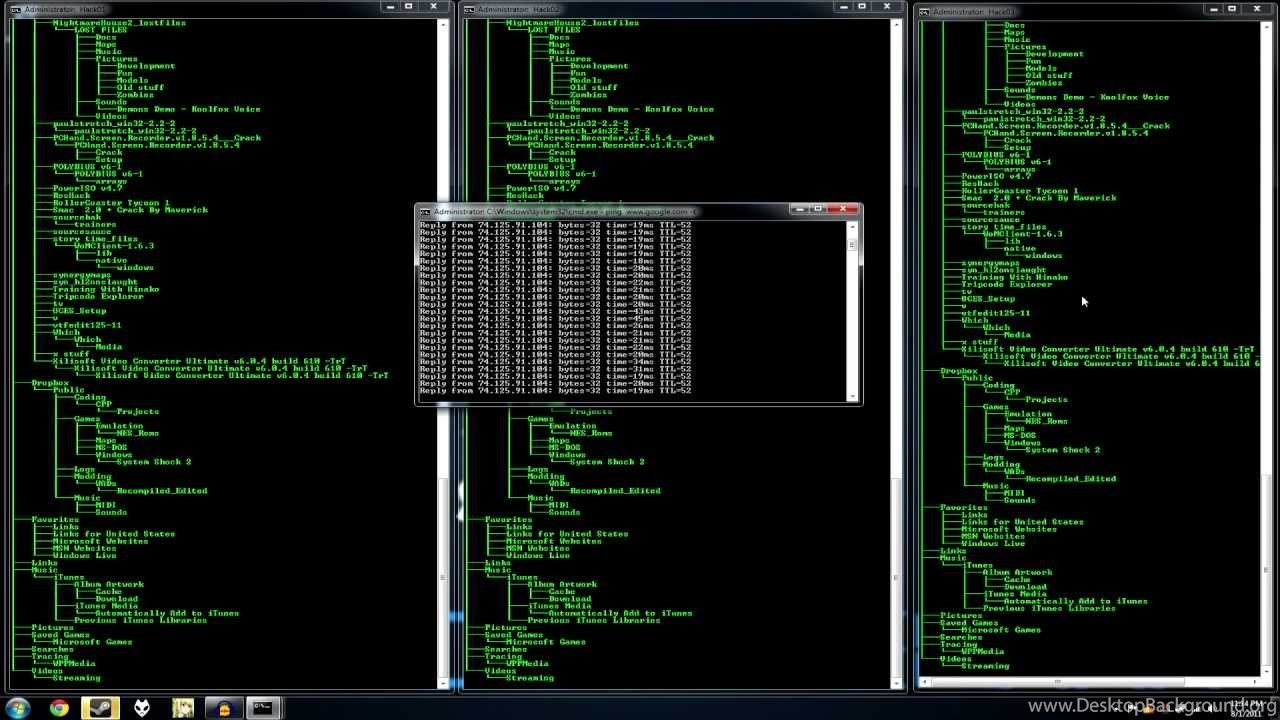Click 'NightmareHouse2_lostfiles' in middle Hack02 window
The height and width of the screenshot is (720, 1280).
click(x=573, y=23)
